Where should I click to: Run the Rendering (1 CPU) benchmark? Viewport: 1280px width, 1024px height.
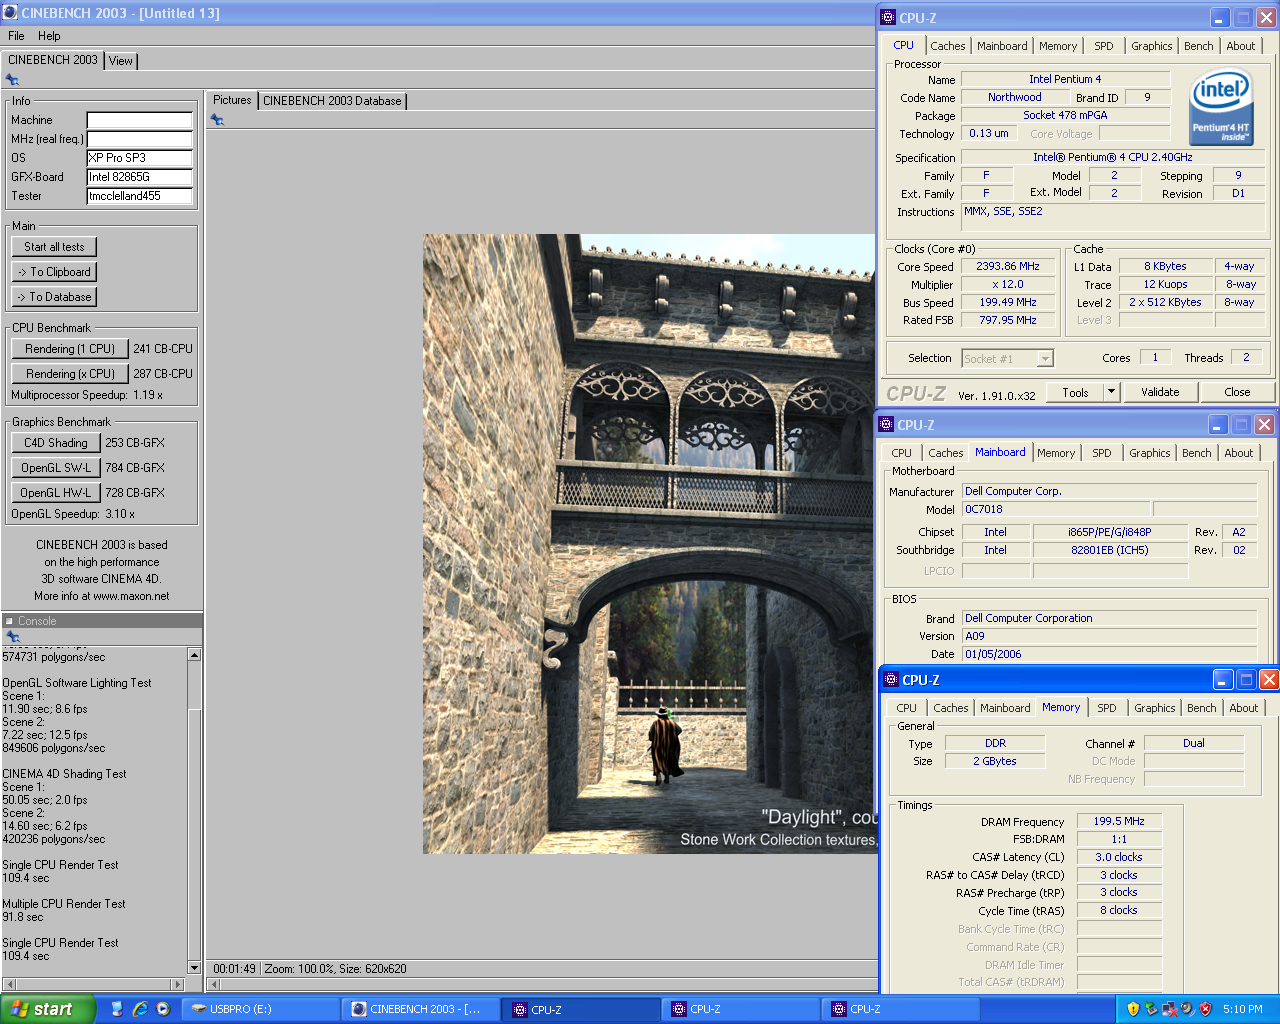[x=70, y=349]
